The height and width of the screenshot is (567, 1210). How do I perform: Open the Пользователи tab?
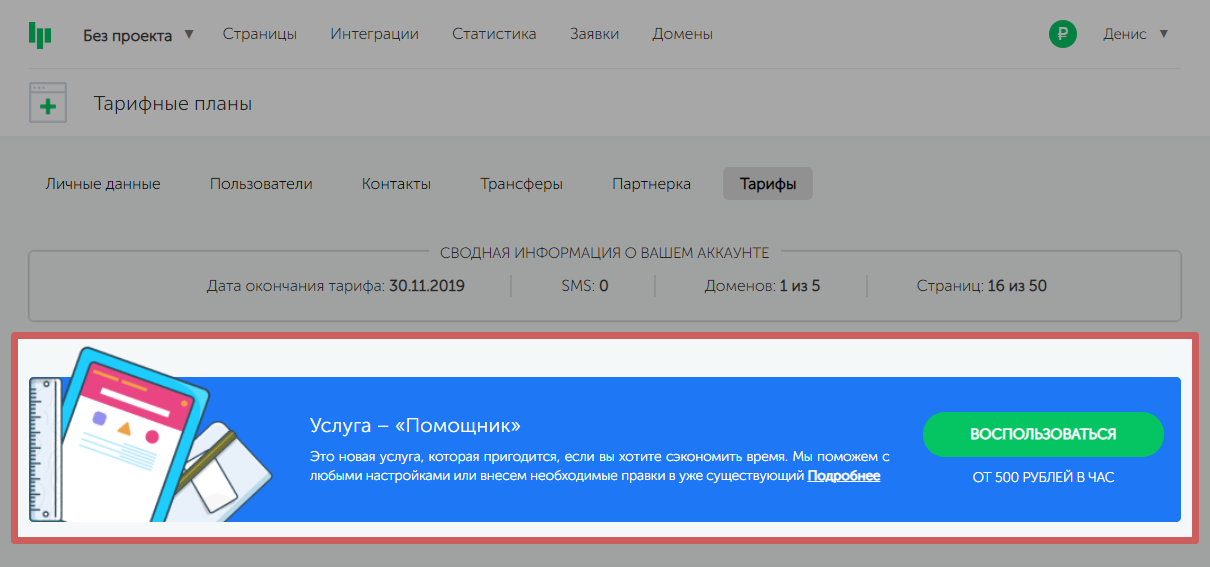point(261,184)
